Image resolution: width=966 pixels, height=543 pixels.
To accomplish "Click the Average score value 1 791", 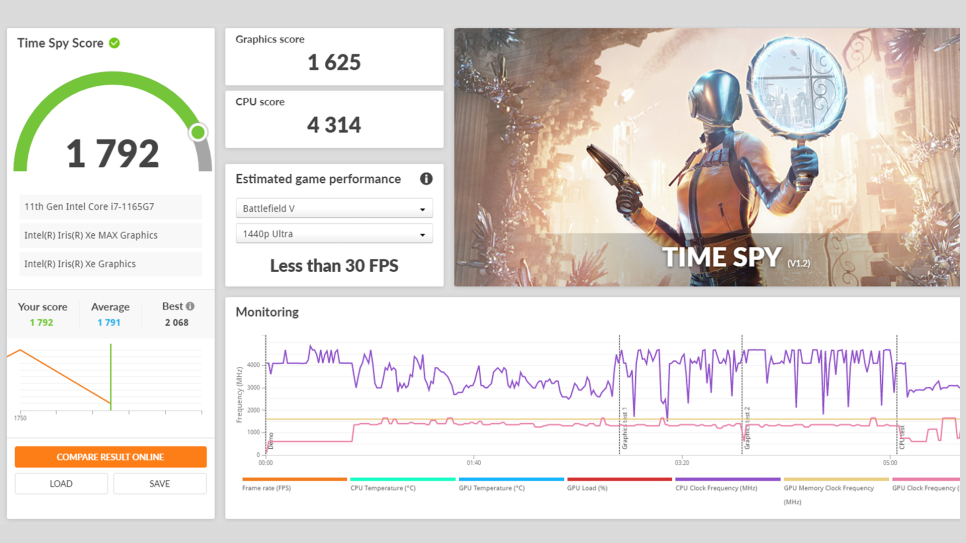I will tap(109, 322).
